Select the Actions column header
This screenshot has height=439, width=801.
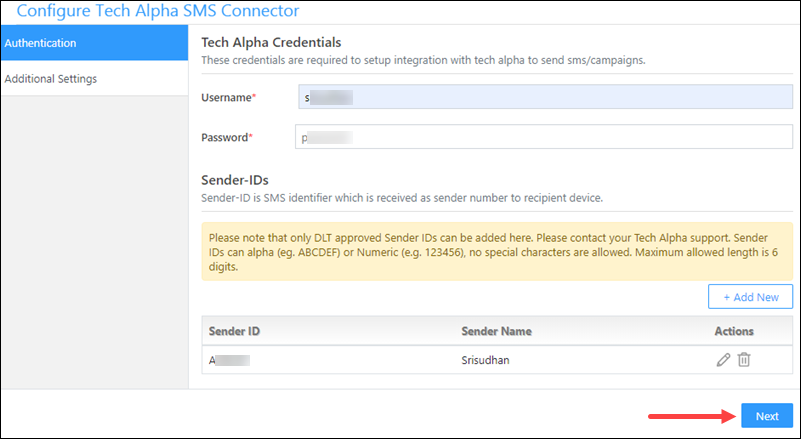coord(734,331)
